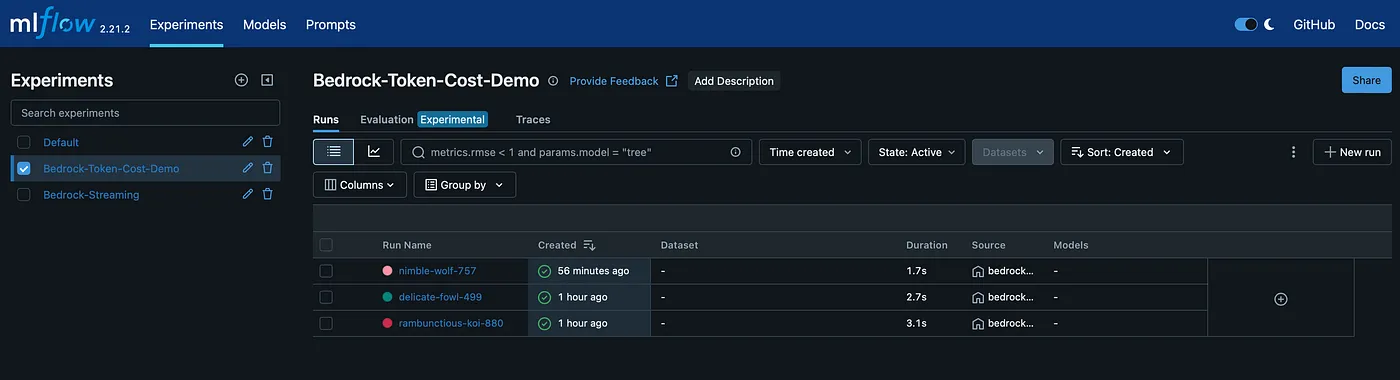Open the rambunctious-koi-880 run
Image resolution: width=1400 pixels, height=380 pixels.
pyautogui.click(x=451, y=323)
